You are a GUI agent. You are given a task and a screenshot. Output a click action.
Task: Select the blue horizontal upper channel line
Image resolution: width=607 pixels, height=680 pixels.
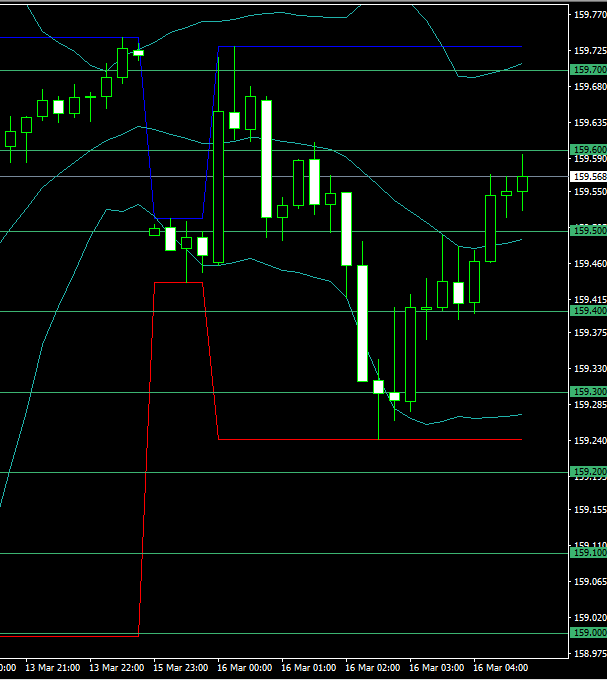[x=400, y=46]
